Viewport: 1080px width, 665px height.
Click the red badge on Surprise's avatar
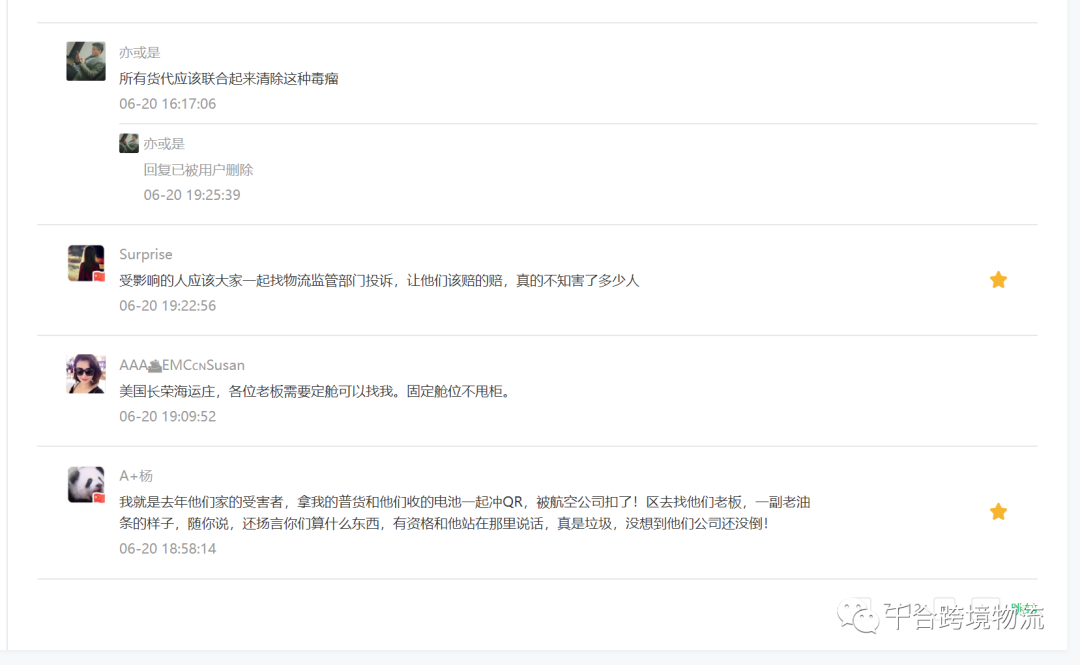click(x=99, y=275)
